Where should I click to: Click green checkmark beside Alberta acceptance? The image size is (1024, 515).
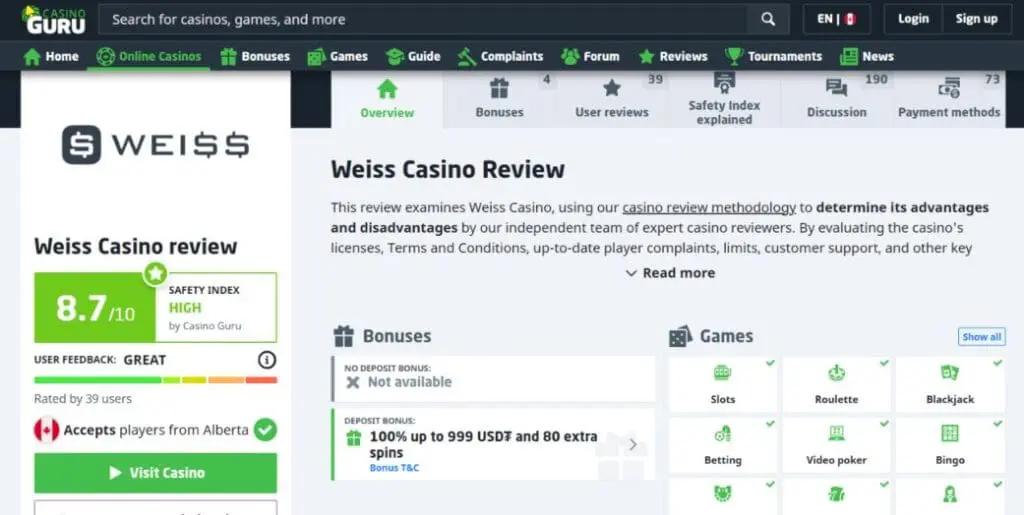click(x=265, y=430)
